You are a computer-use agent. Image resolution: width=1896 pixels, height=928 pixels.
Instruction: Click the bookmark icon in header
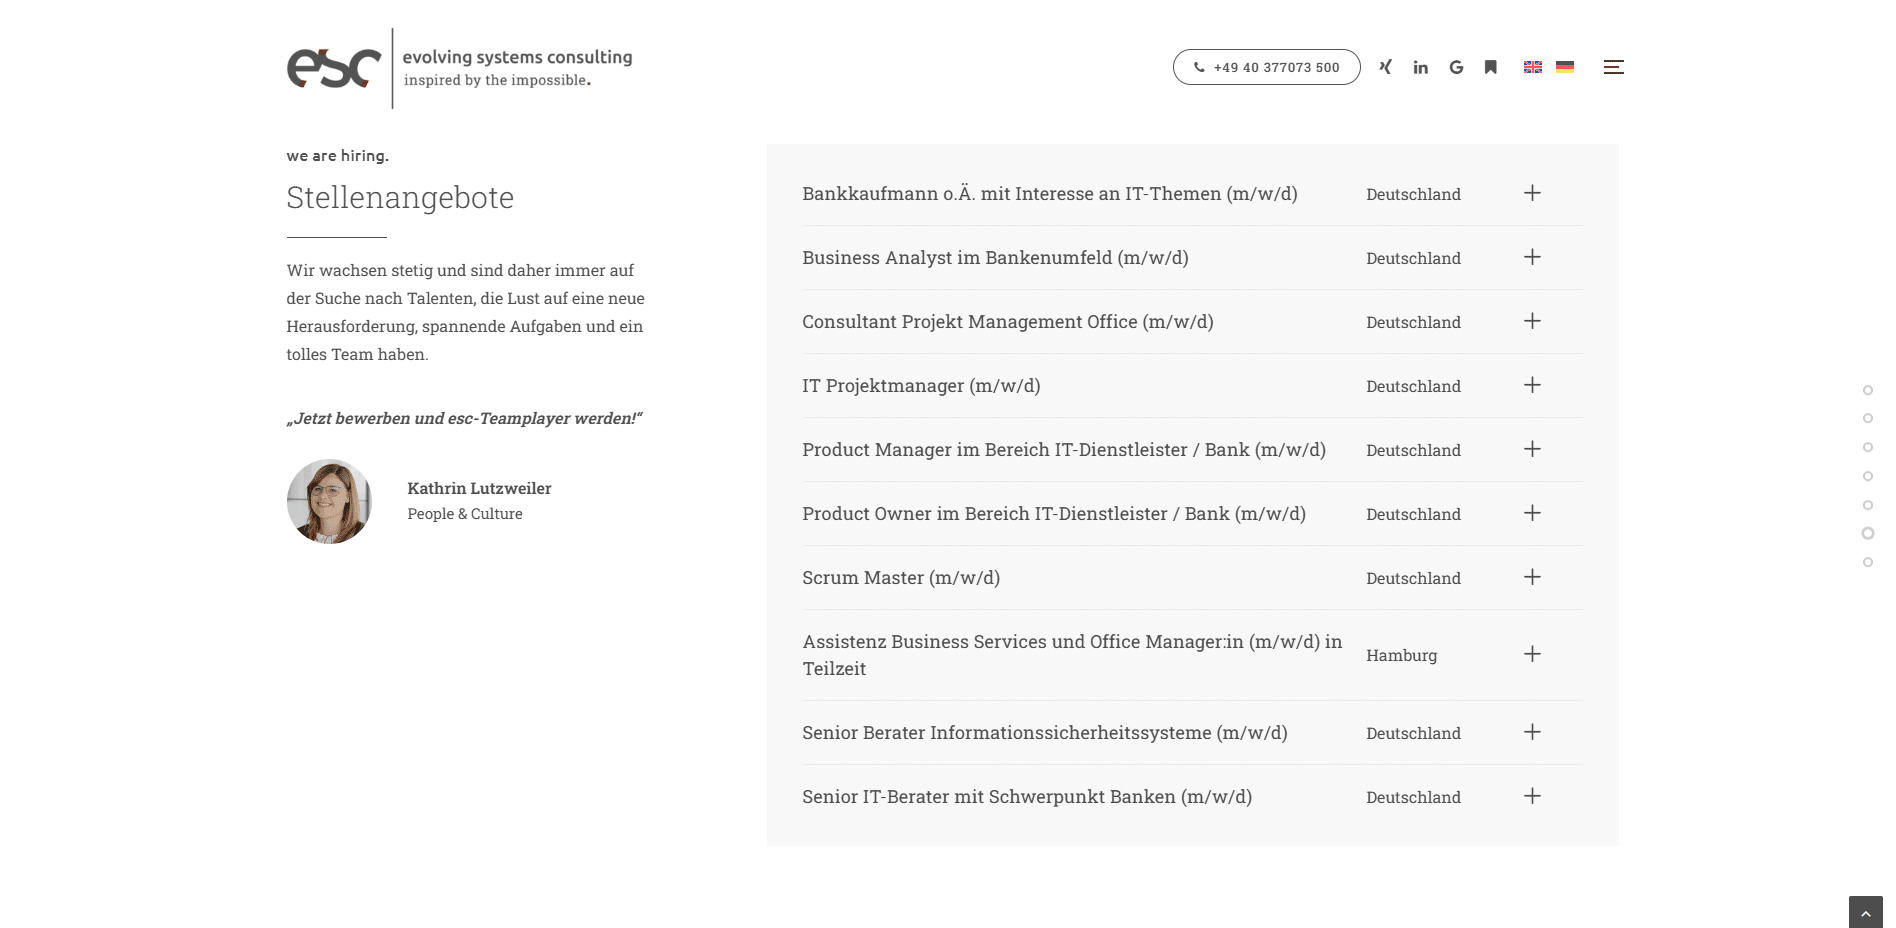point(1490,67)
